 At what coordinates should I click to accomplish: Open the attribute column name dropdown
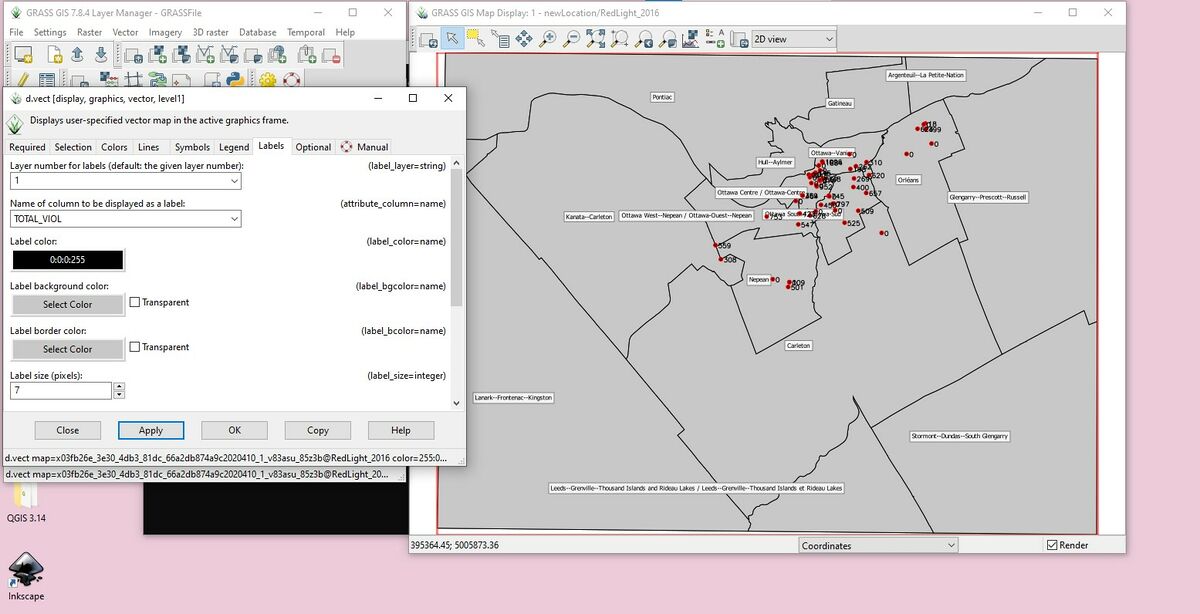pos(232,218)
